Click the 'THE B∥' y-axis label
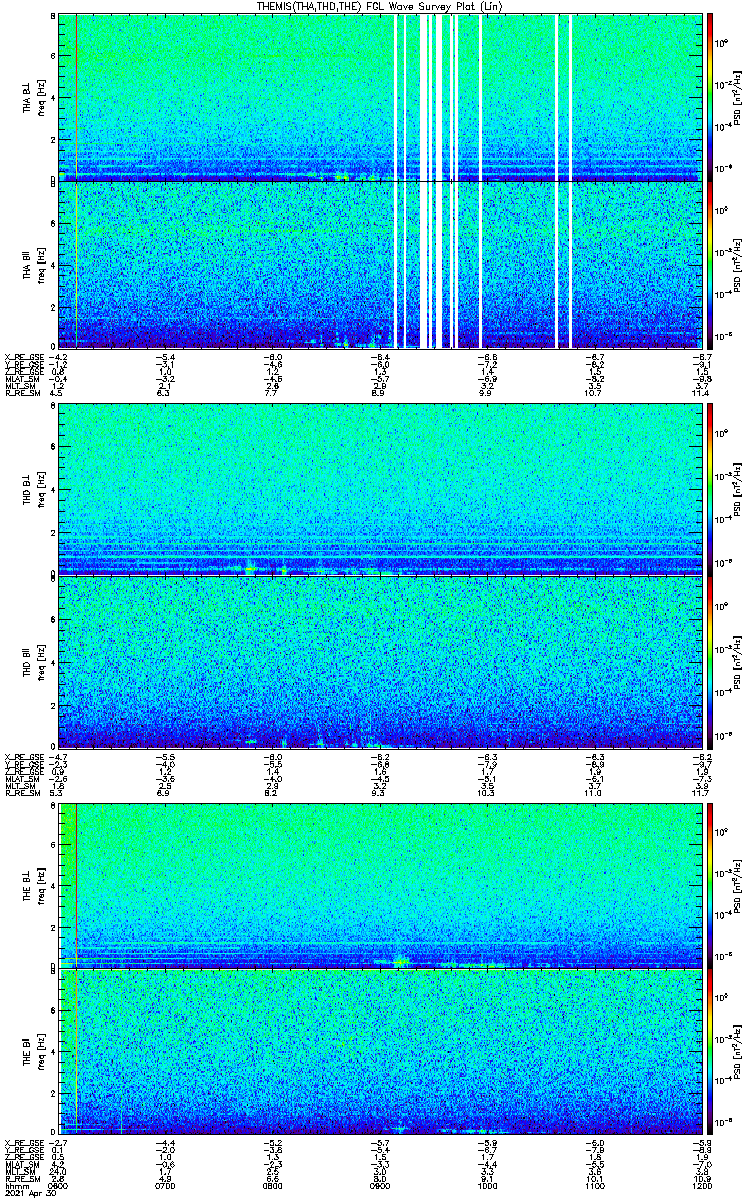 pos(28,1050)
